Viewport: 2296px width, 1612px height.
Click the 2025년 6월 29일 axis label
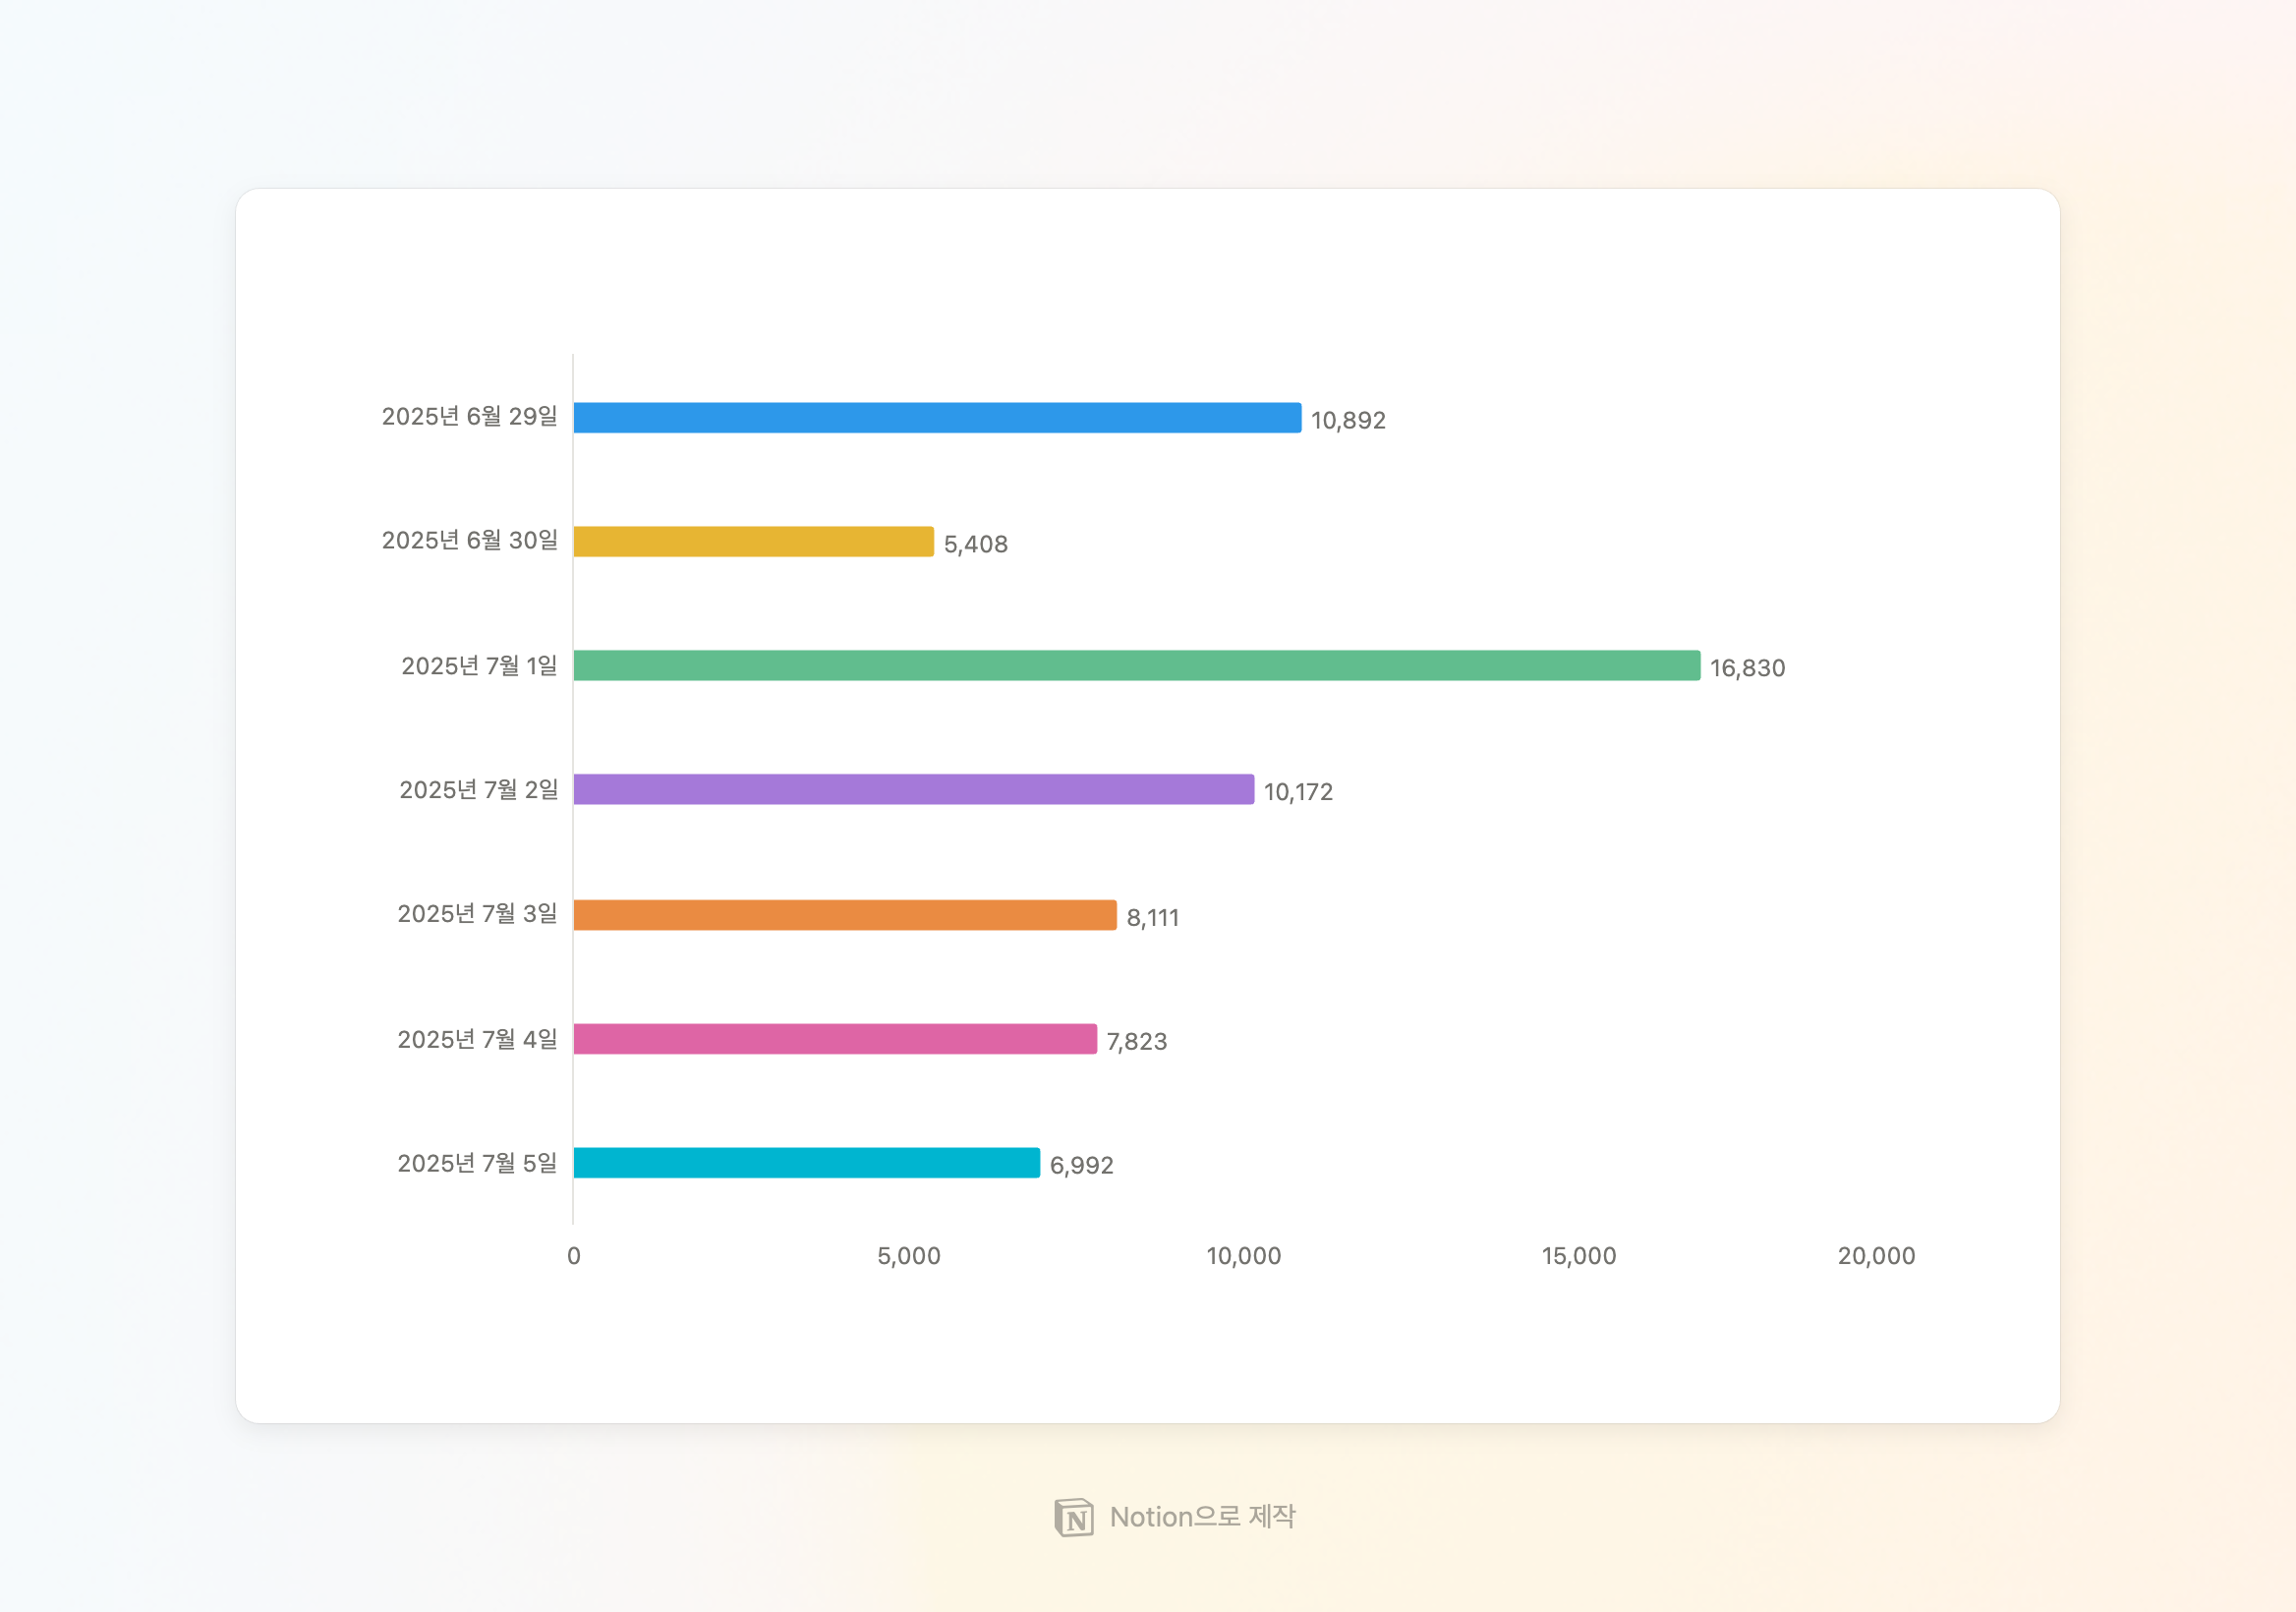pos(469,417)
